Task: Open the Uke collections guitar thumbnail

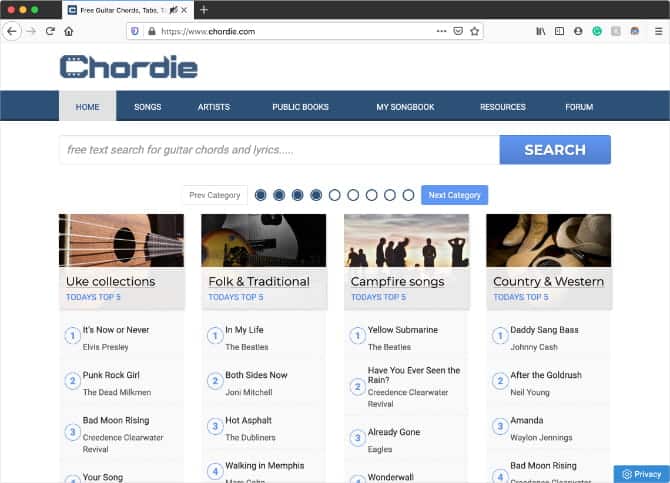Action: [121, 240]
